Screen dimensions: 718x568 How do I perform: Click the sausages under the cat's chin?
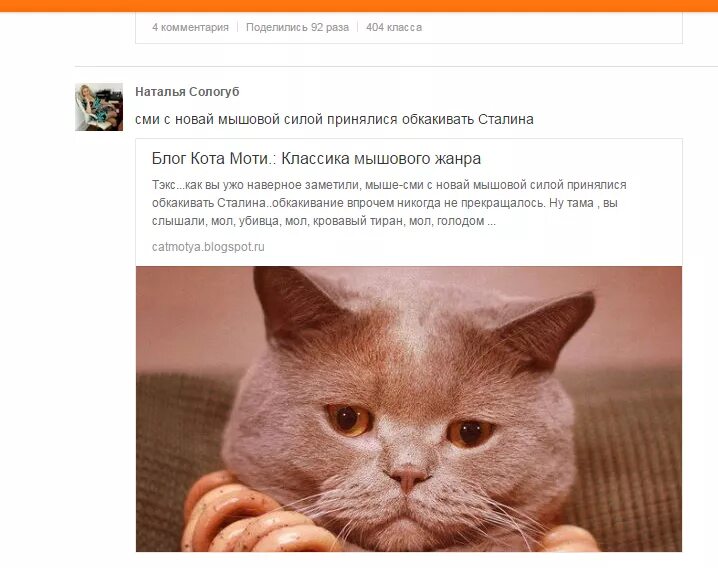point(247,513)
